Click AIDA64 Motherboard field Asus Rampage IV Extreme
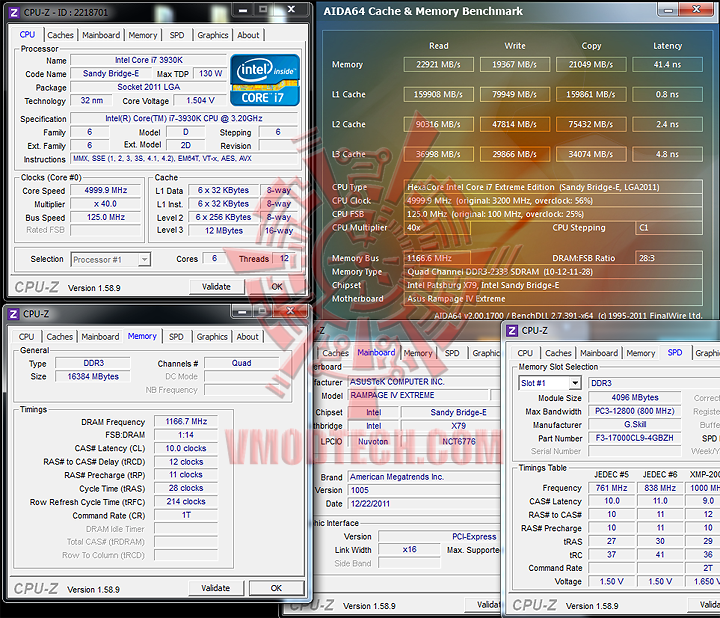Viewport: 720px width, 618px height. click(553, 299)
